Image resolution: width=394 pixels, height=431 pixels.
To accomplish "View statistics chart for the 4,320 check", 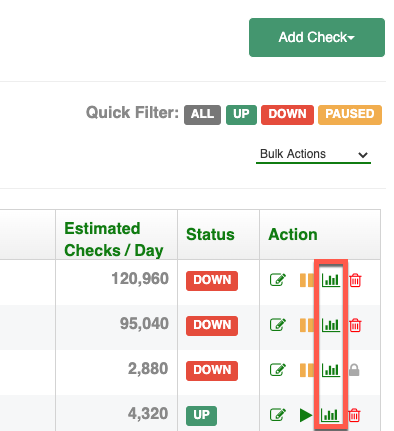I will click(x=330, y=415).
